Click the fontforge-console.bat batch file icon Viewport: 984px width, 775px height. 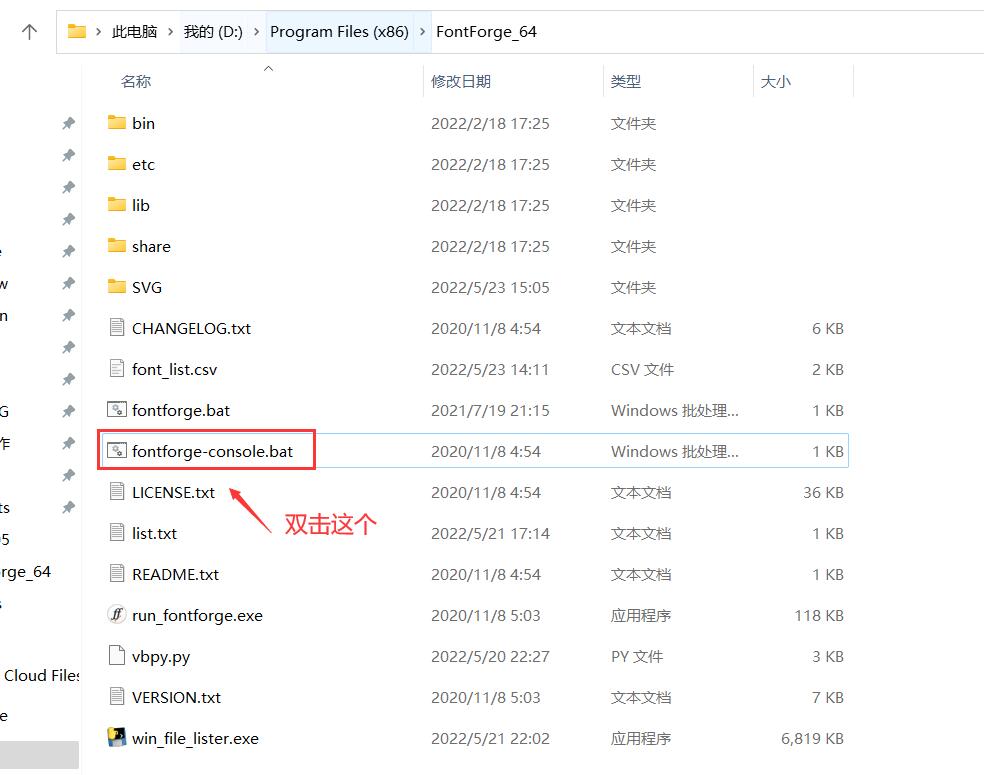pyautogui.click(x=117, y=451)
